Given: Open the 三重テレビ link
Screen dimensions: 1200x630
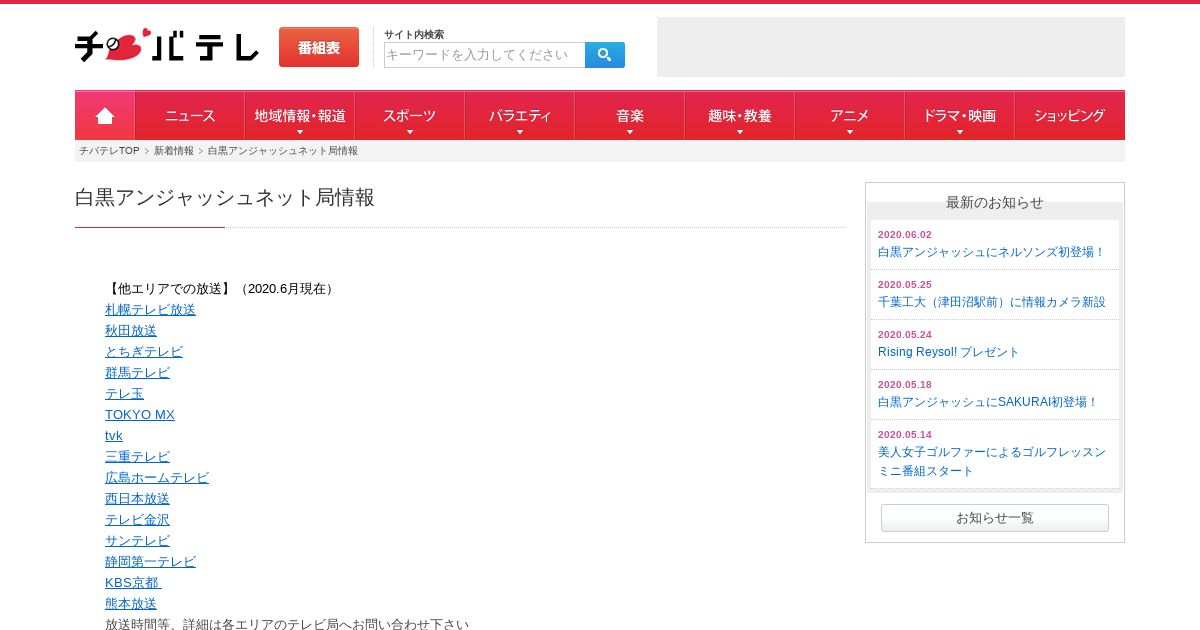Looking at the screenshot, I should point(137,457).
